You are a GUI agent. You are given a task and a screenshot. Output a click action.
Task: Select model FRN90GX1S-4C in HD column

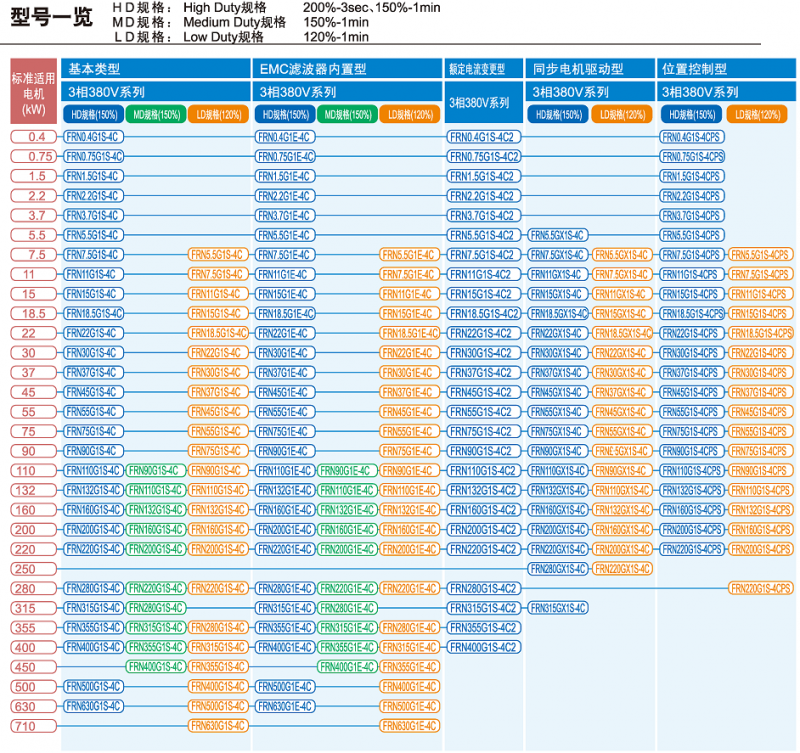point(558,451)
